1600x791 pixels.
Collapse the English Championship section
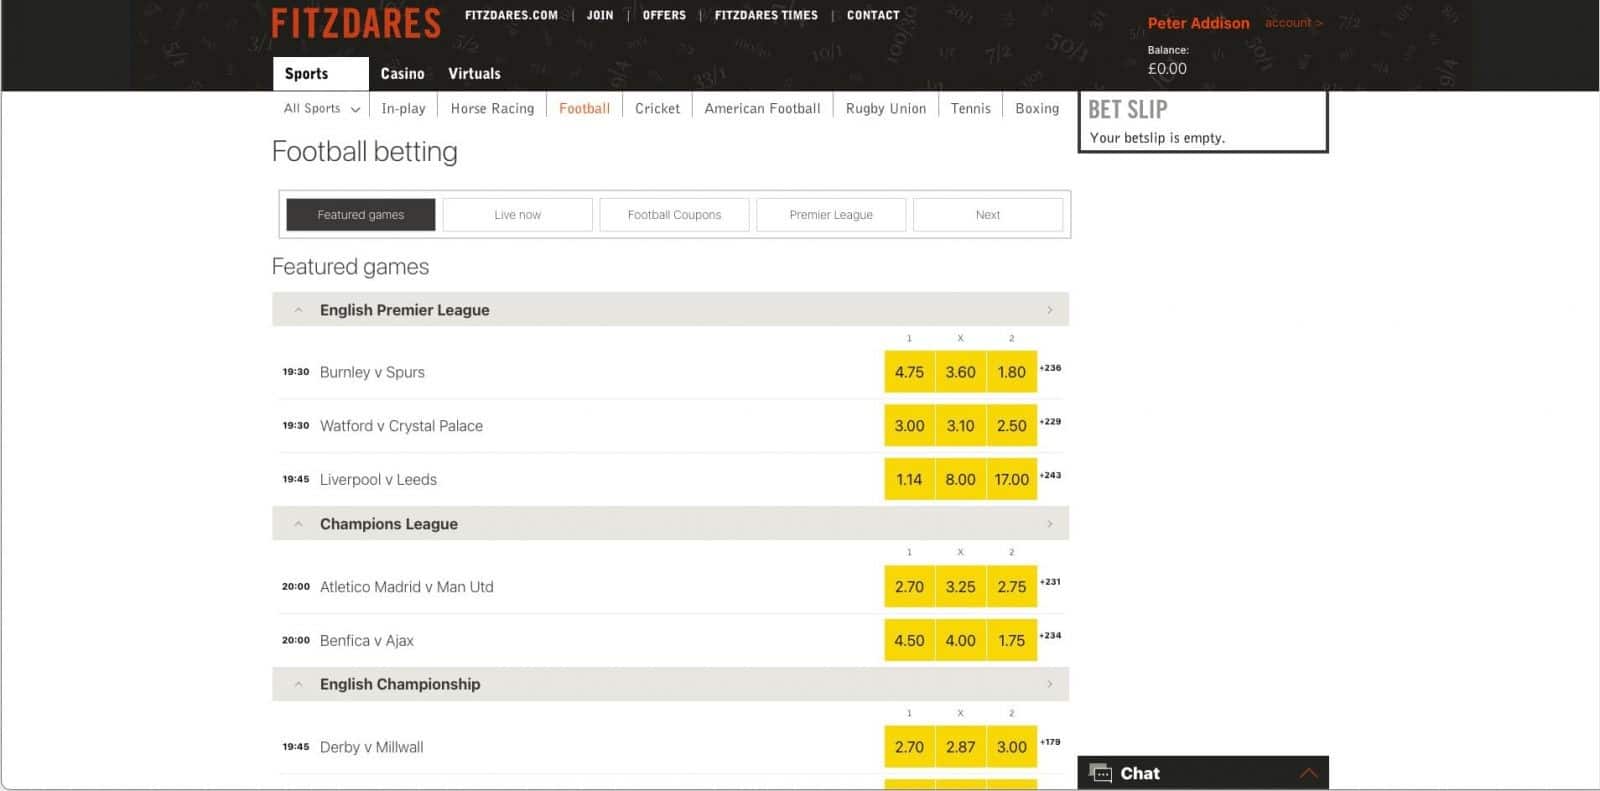298,684
